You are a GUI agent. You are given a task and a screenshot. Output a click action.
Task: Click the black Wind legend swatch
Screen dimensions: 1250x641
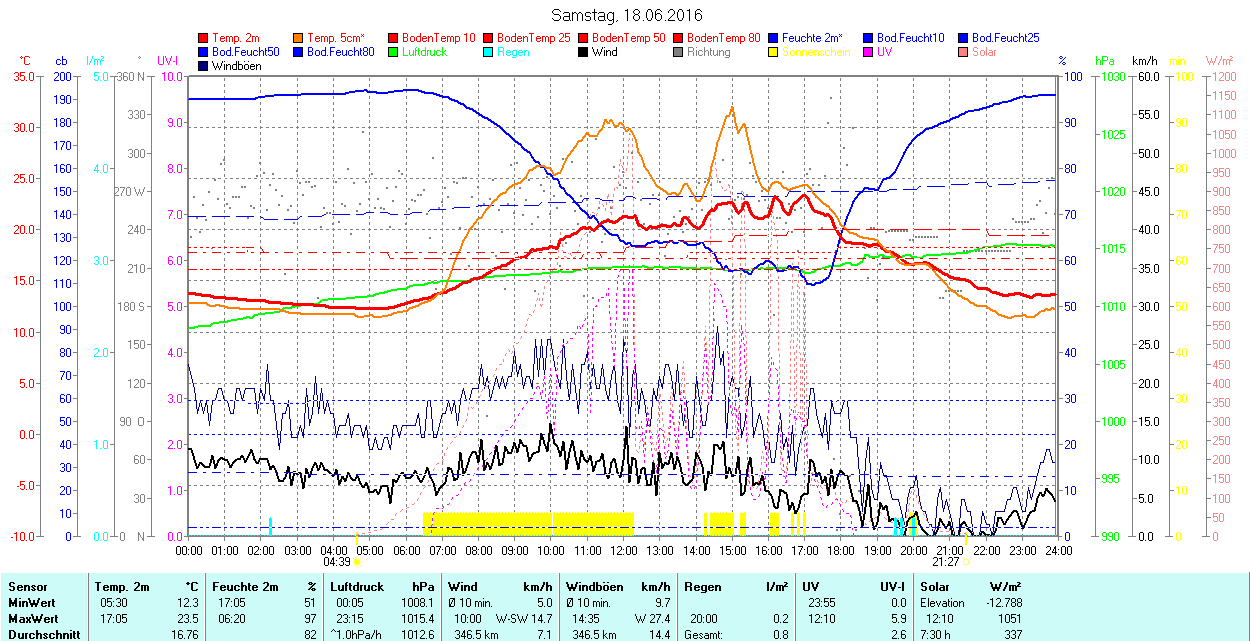tap(584, 52)
